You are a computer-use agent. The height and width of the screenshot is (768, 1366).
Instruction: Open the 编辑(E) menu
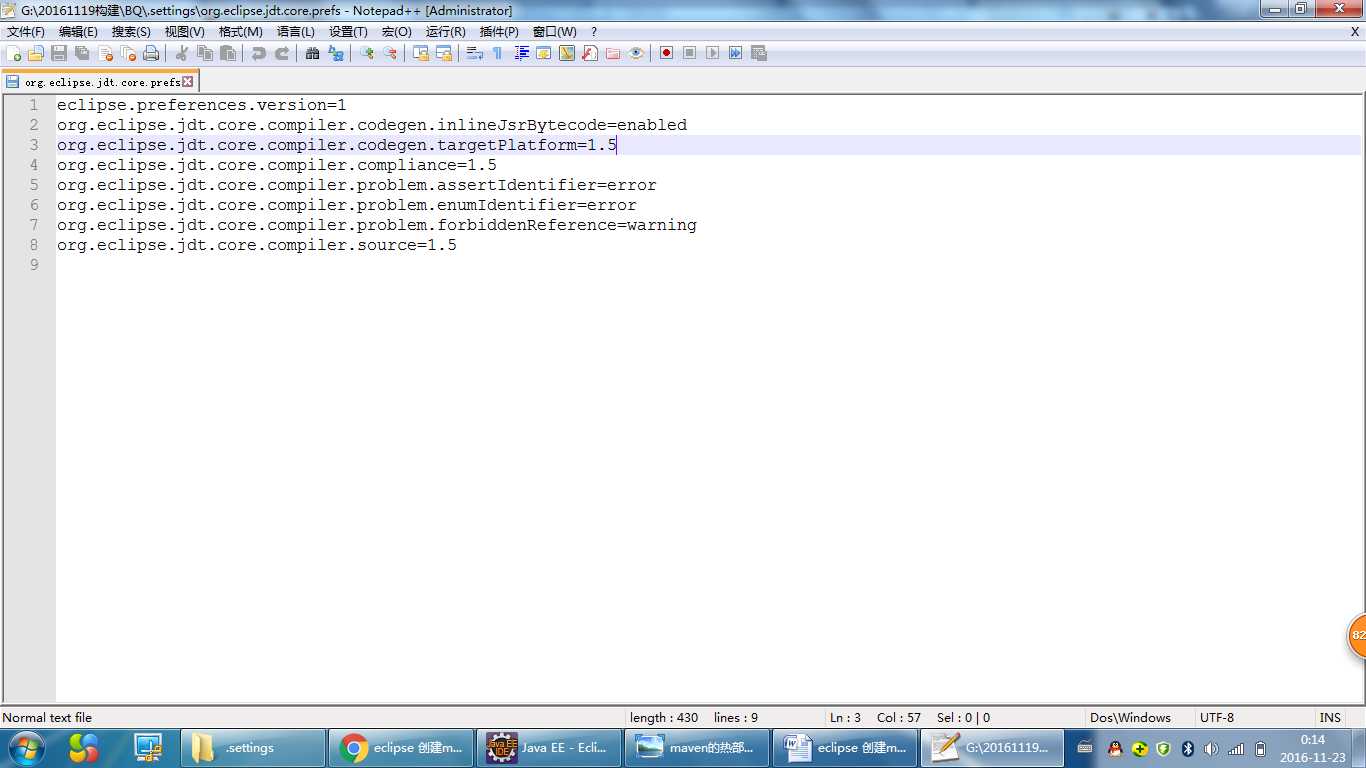(78, 32)
